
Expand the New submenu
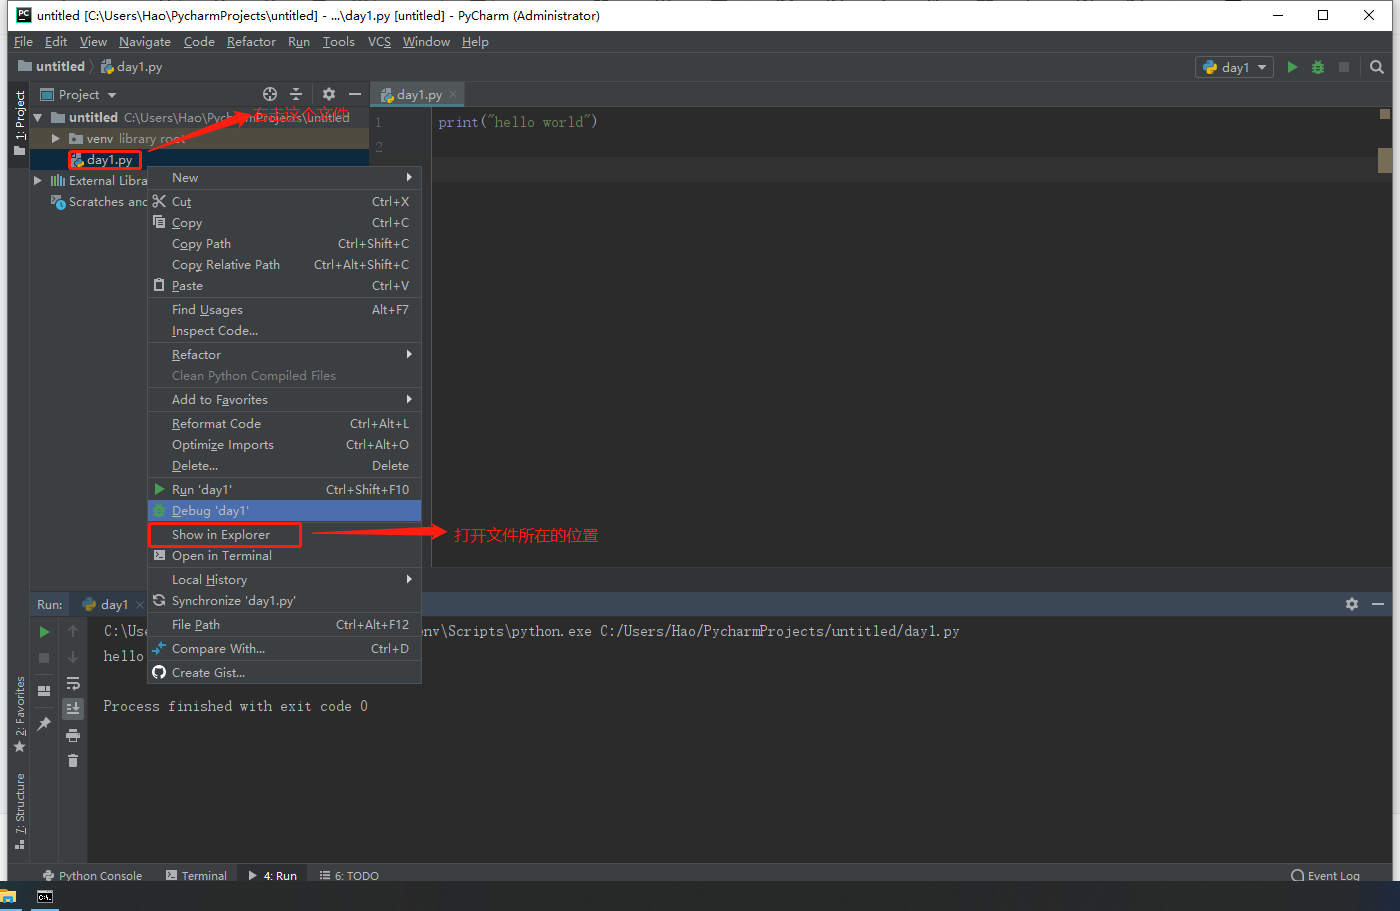(x=284, y=178)
